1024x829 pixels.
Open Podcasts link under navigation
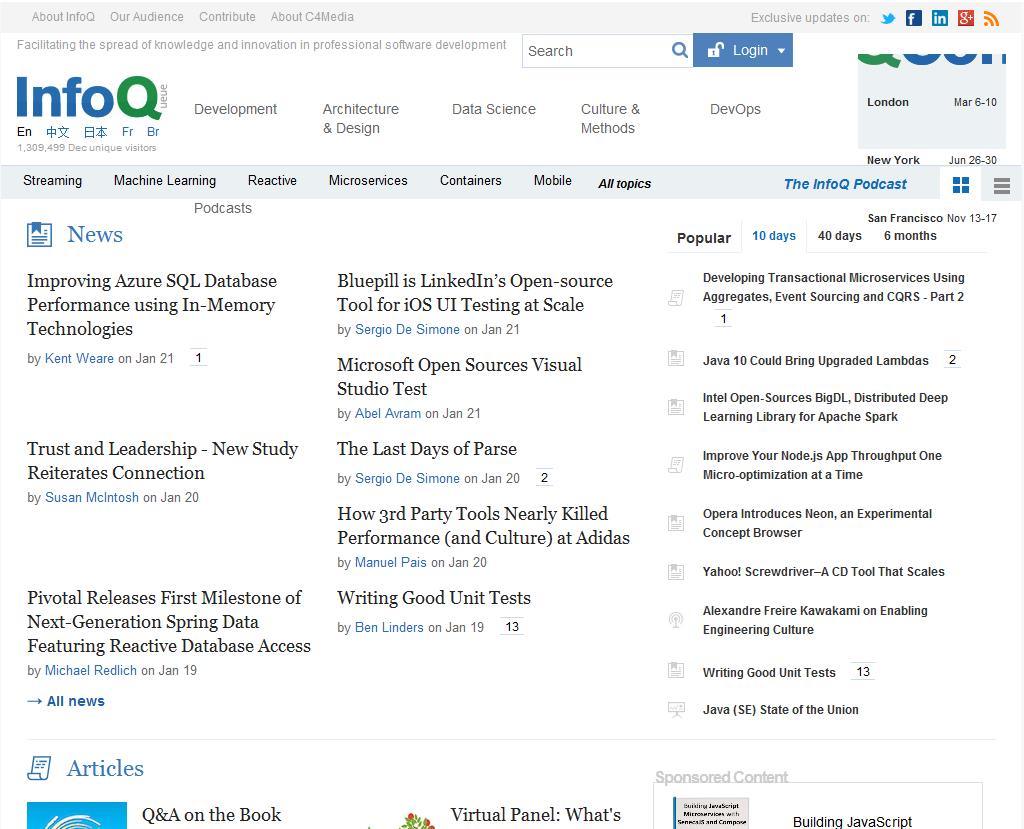[223, 208]
